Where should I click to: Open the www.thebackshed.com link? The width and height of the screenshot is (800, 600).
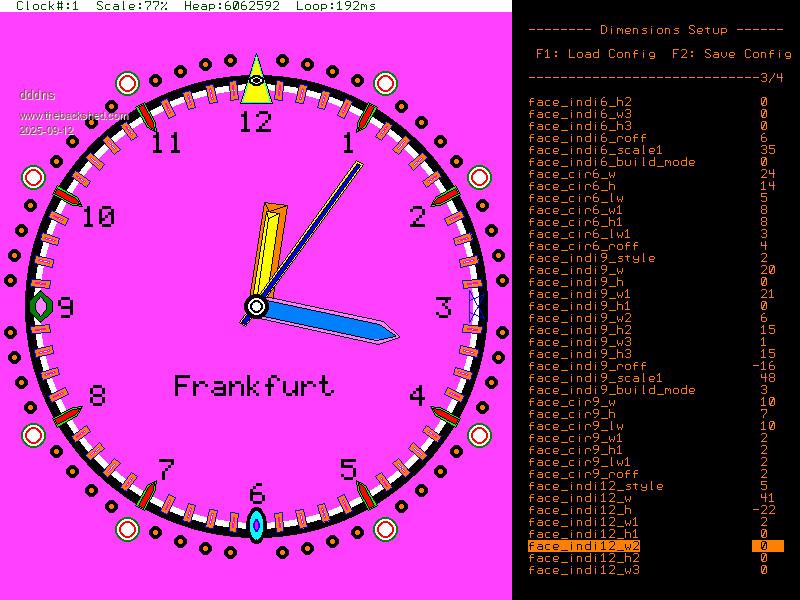(x=74, y=116)
